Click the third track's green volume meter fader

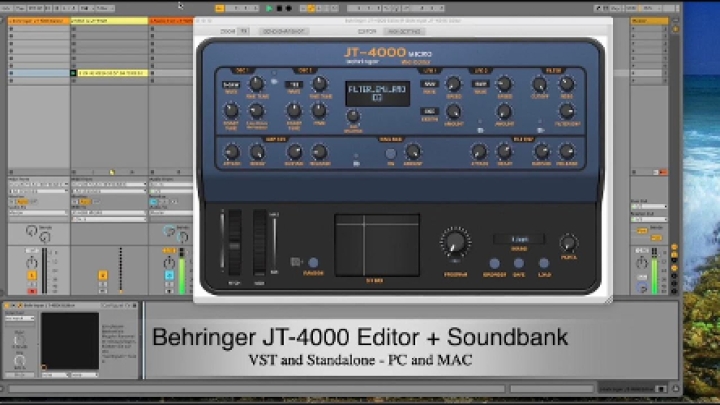coord(182,271)
